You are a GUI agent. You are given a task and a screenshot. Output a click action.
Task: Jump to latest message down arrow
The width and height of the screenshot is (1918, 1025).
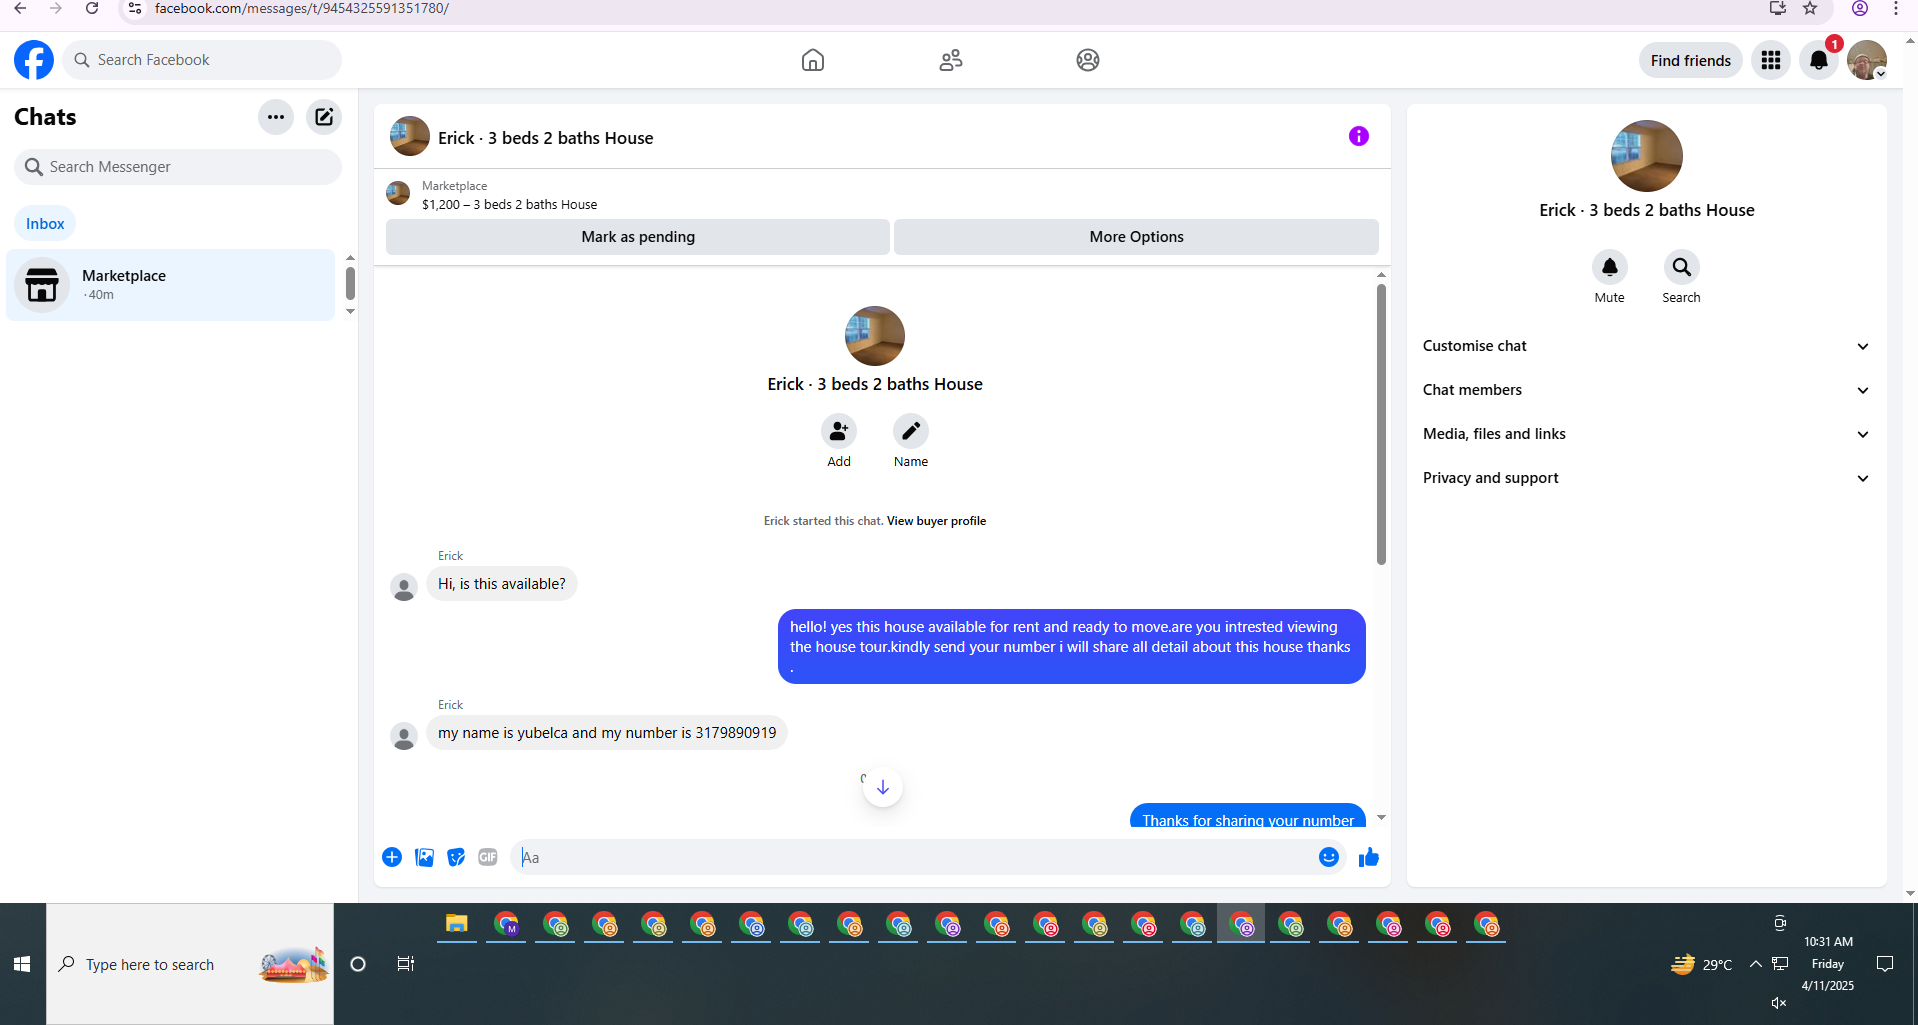[x=883, y=788]
